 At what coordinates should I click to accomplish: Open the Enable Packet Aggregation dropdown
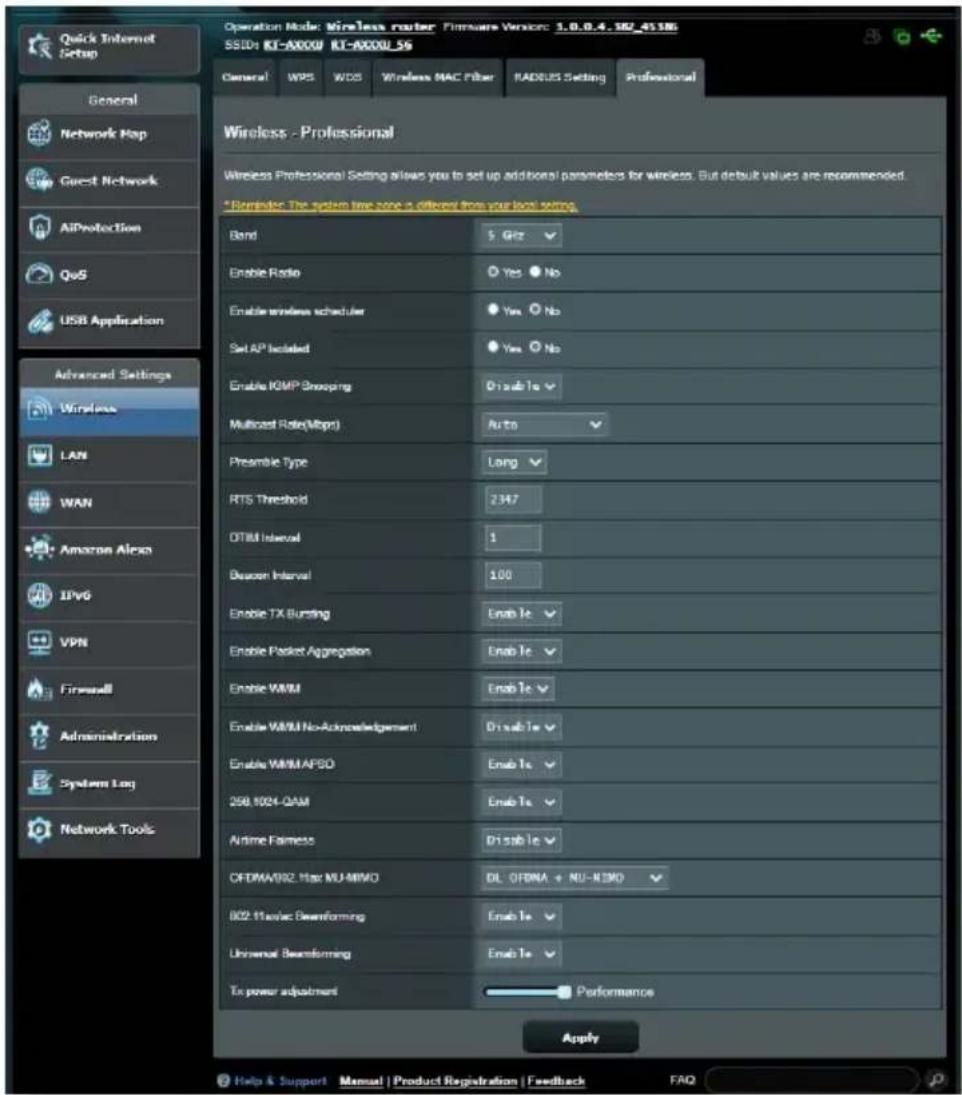[x=521, y=652]
